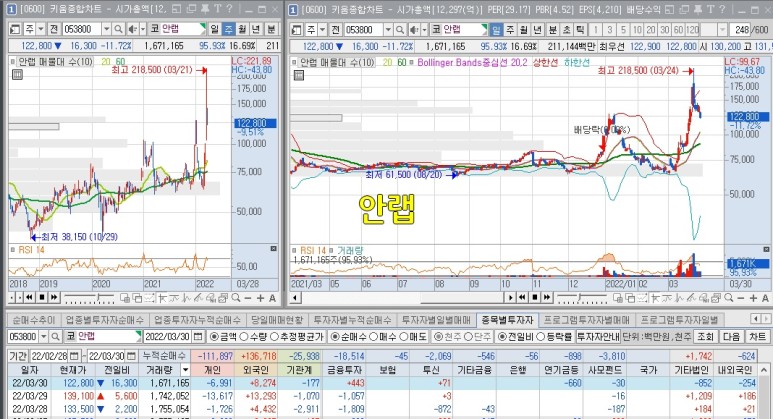Click the 248 bar count field
The image size is (773, 419).
point(741,30)
